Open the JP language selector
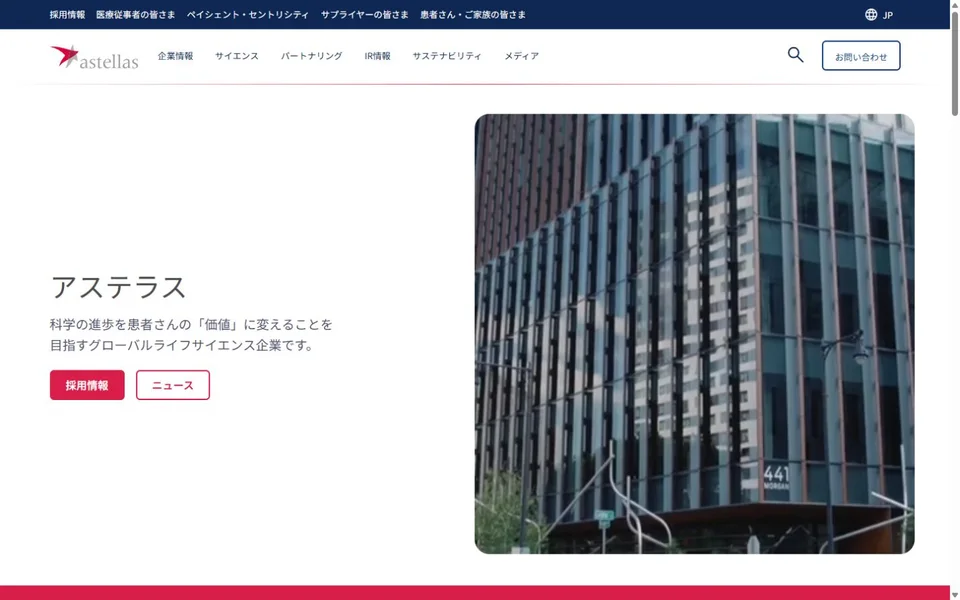 [x=887, y=15]
